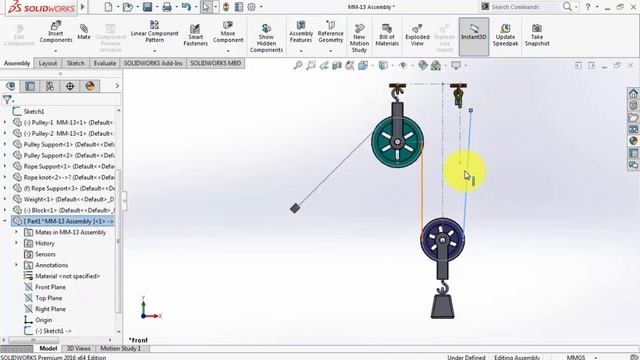Expand the SOLIDWORKS menu arrow
The width and height of the screenshot is (640, 360).
point(83,7)
